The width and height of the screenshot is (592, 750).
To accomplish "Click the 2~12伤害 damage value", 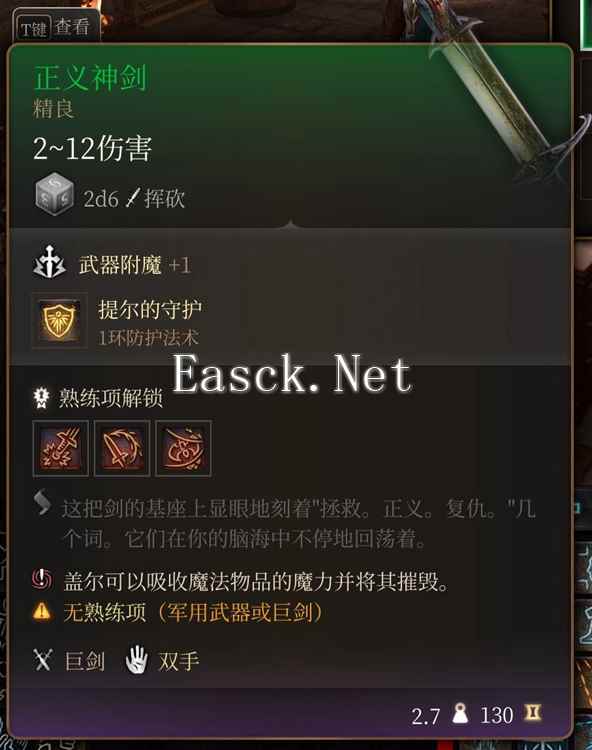I will coord(92,148).
